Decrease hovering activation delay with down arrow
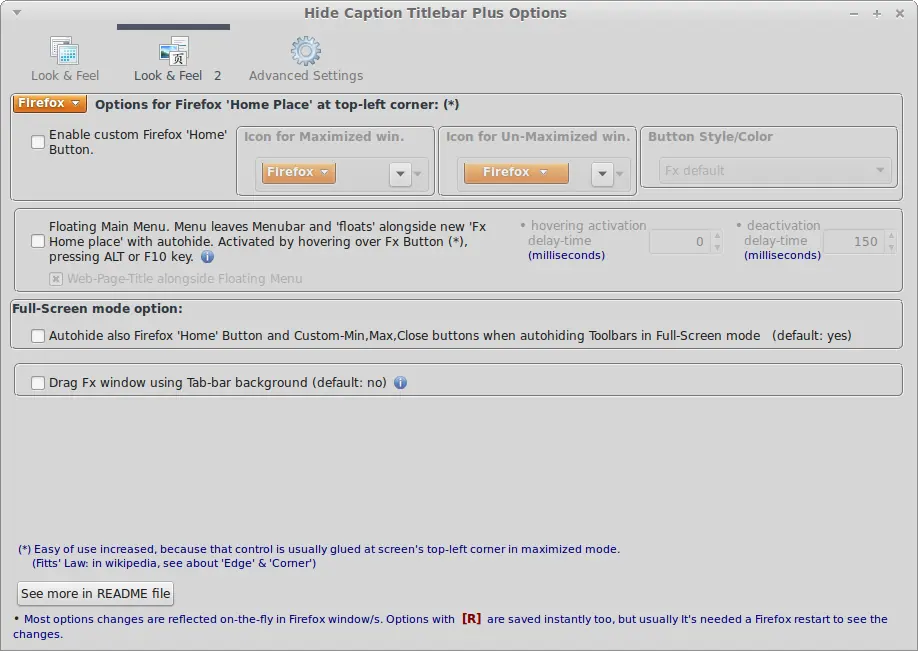 [717, 248]
